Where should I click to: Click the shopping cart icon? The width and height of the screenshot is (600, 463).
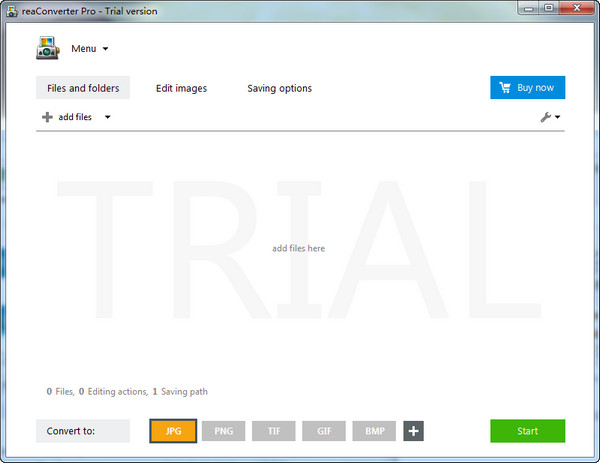pyautogui.click(x=505, y=88)
